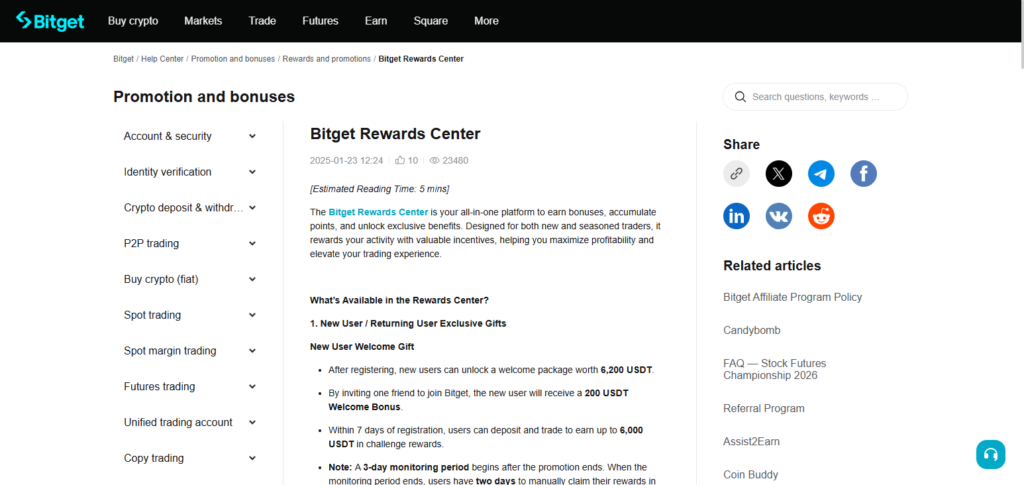Click the Estimated Reading Time text
1024x485 pixels.
coord(379,189)
